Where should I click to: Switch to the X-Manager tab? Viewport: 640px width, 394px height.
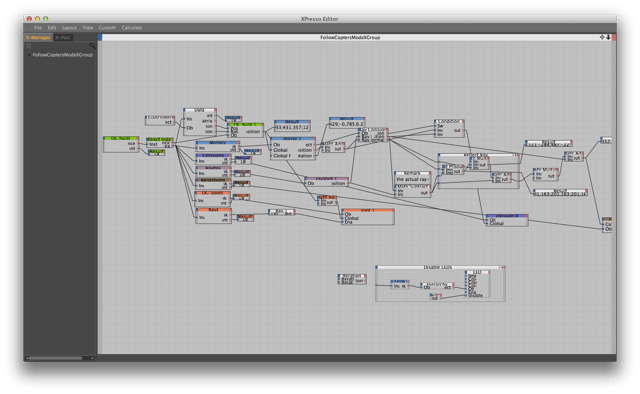tap(38, 38)
